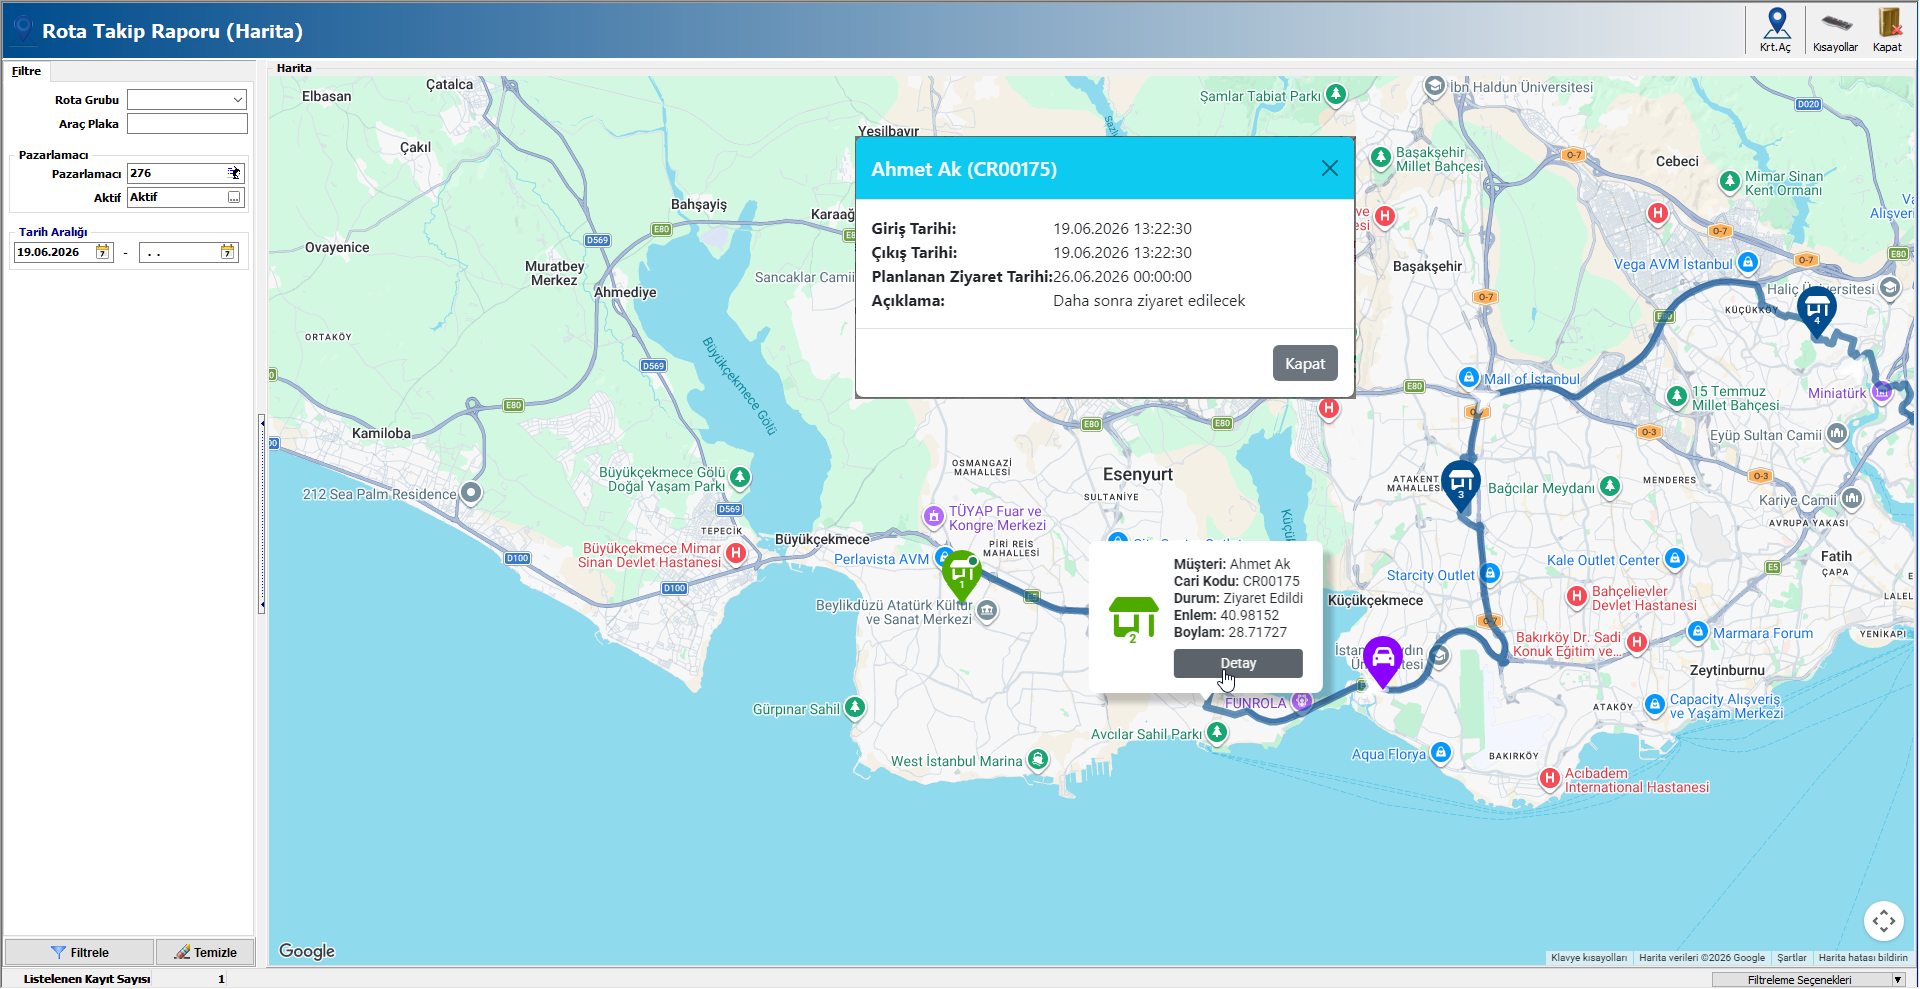Click the Marmara Forum shopping icon
This screenshot has height=989, width=1920.
click(1698, 631)
